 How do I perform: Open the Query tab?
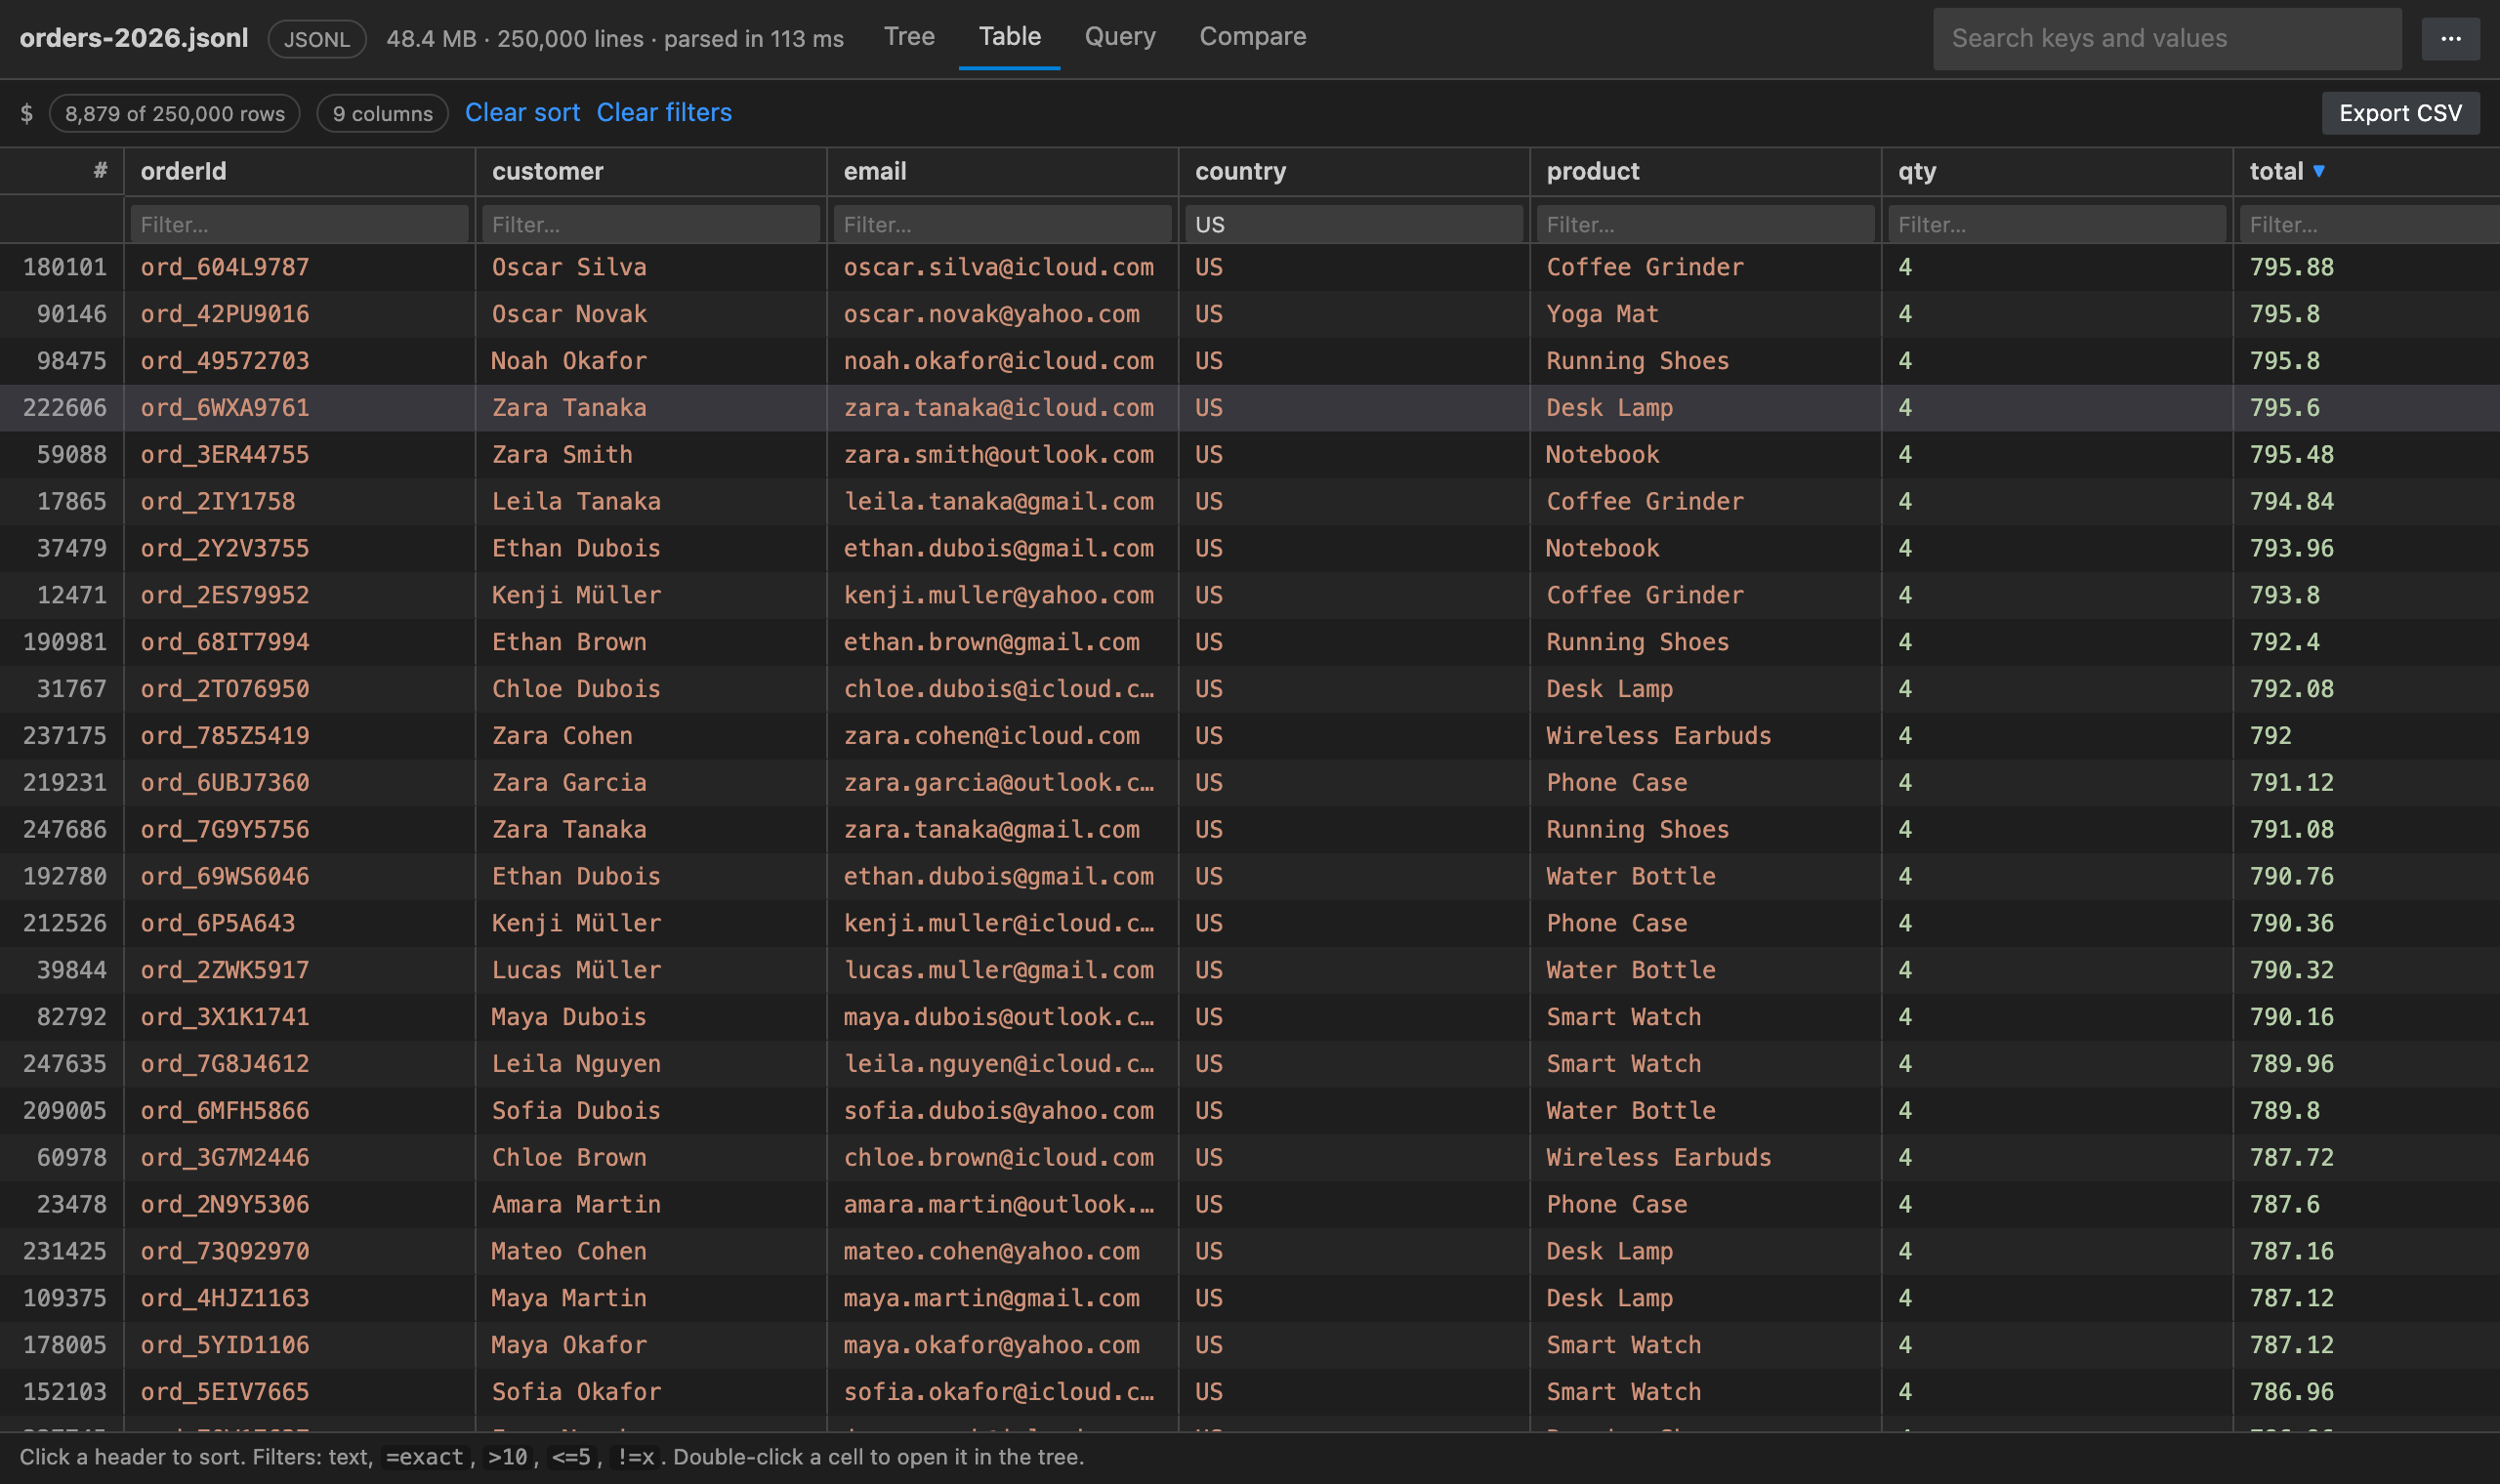1119,36
